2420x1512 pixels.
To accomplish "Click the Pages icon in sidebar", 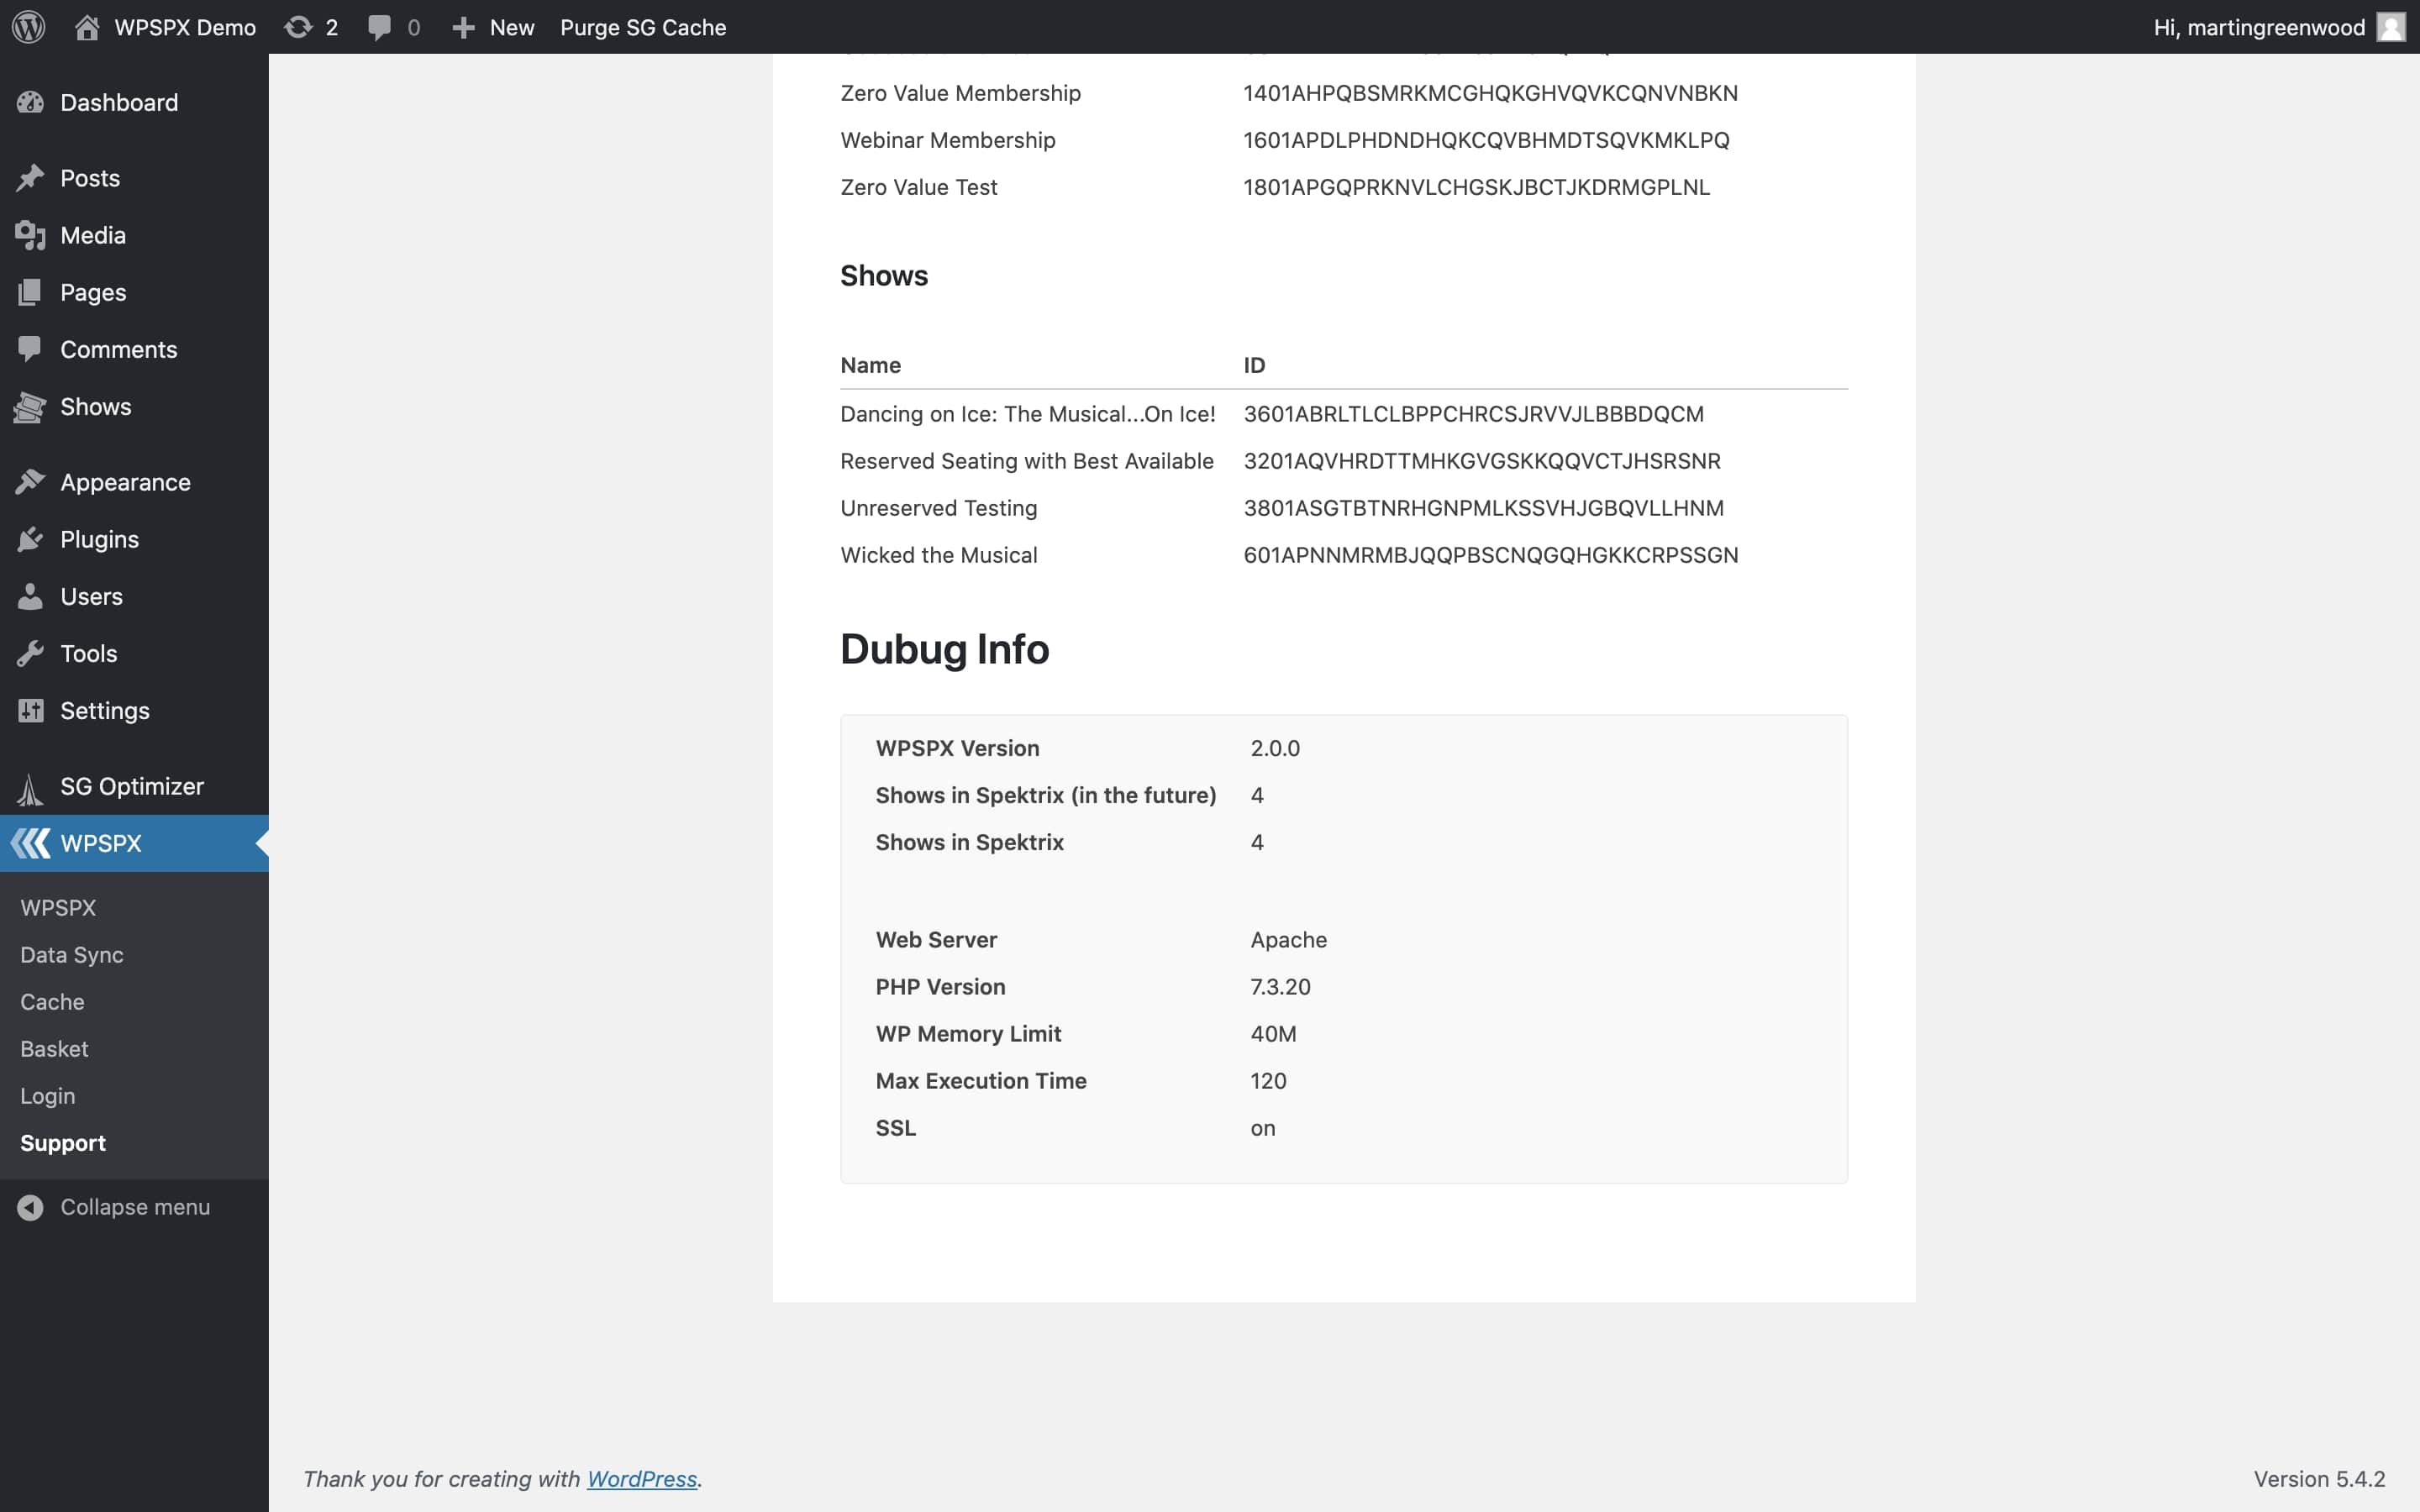I will [30, 292].
